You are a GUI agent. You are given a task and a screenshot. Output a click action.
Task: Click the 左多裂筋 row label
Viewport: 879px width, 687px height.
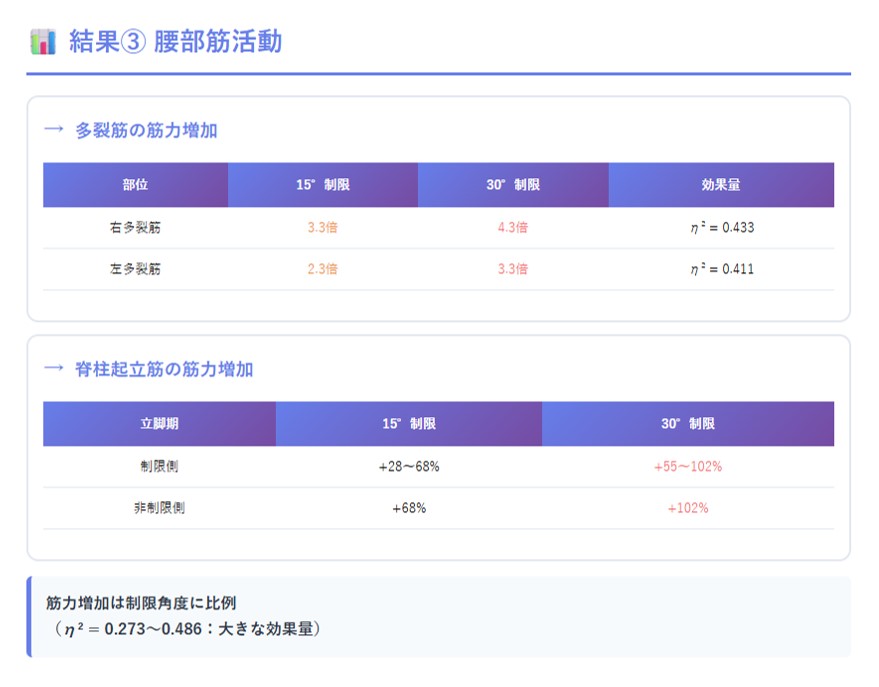tap(135, 269)
